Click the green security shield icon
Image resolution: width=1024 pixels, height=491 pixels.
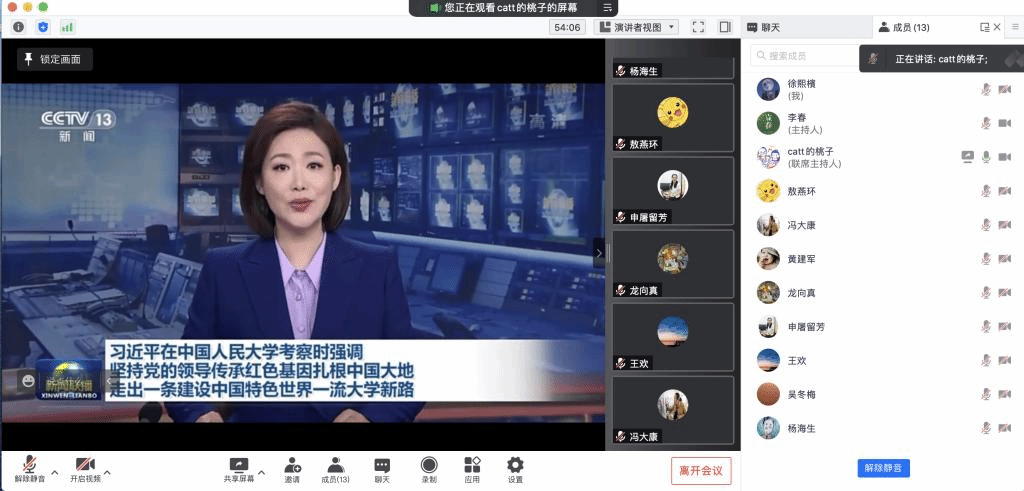tap(42, 27)
